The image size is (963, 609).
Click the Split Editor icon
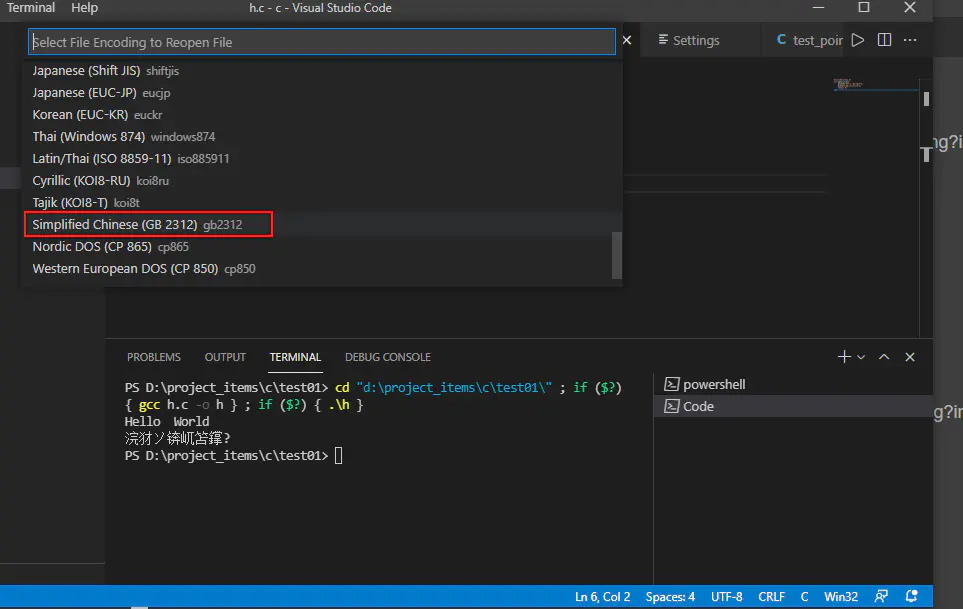(x=884, y=40)
